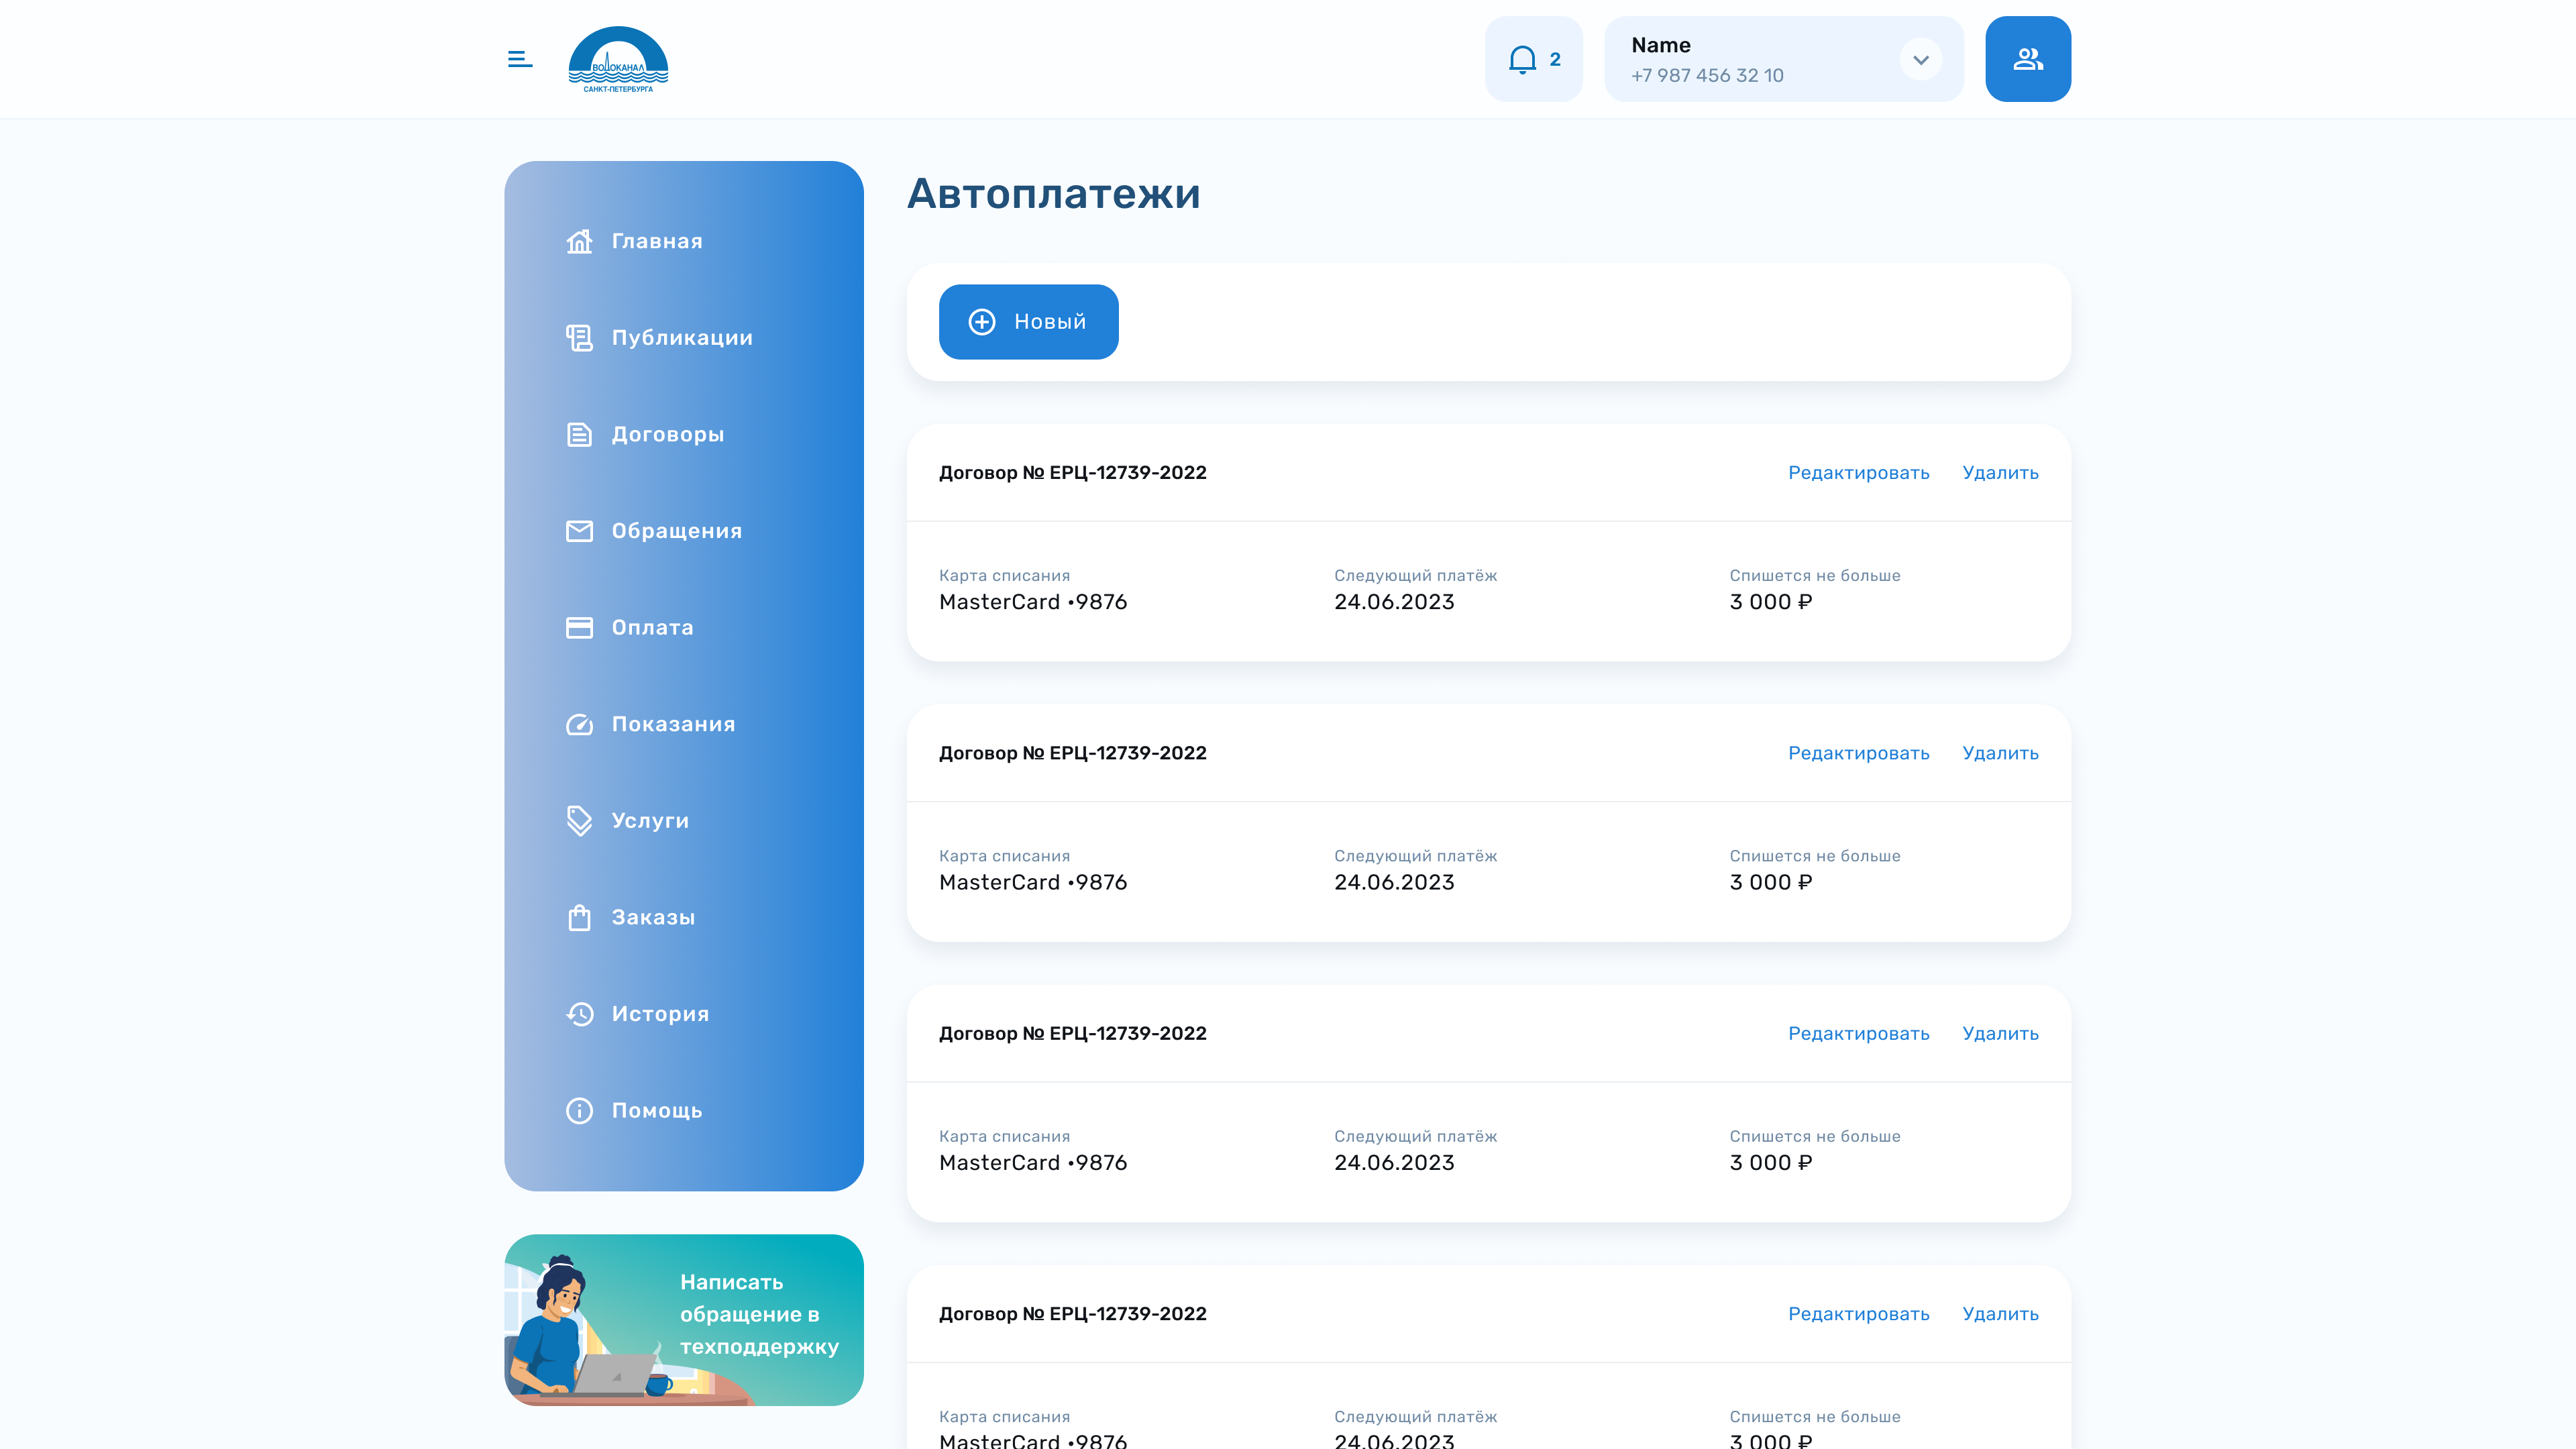Click the house icon for Главная
The height and width of the screenshot is (1449, 2576).
pyautogui.click(x=579, y=241)
